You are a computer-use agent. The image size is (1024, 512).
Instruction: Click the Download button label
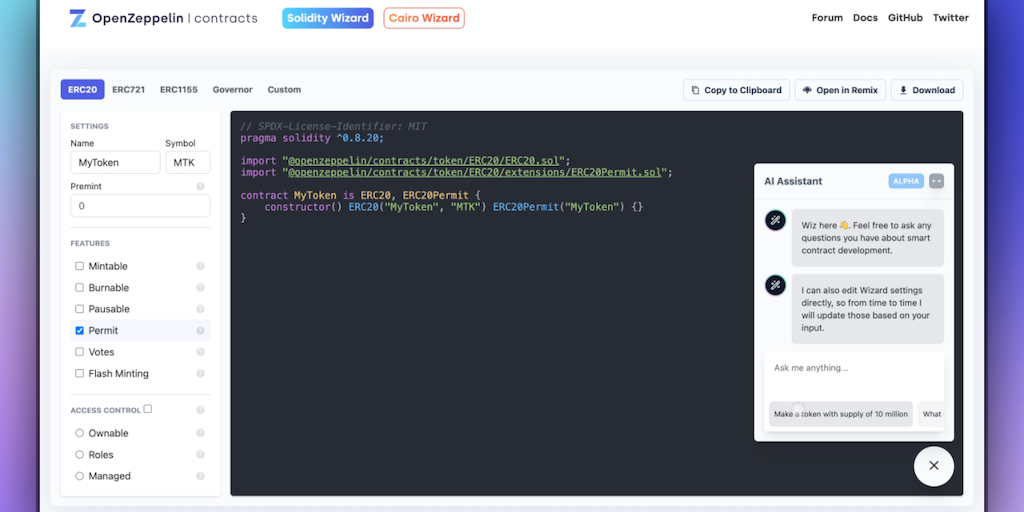(934, 90)
